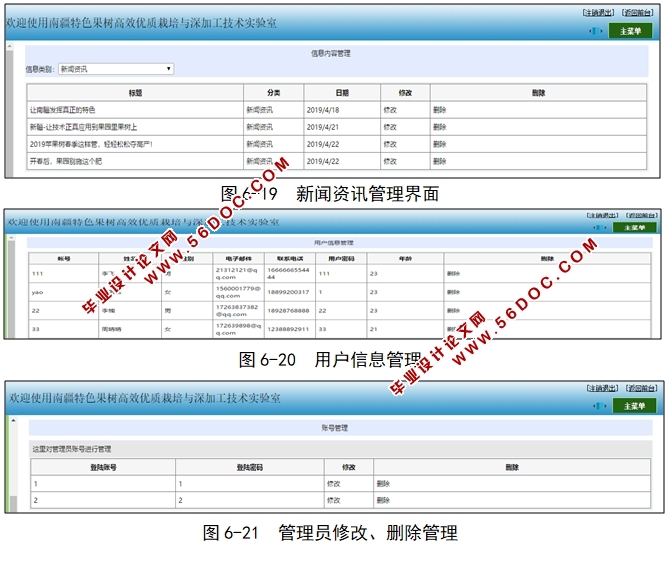
Task: Click the email cell 1560001779@qq.com
Action: click(x=238, y=292)
